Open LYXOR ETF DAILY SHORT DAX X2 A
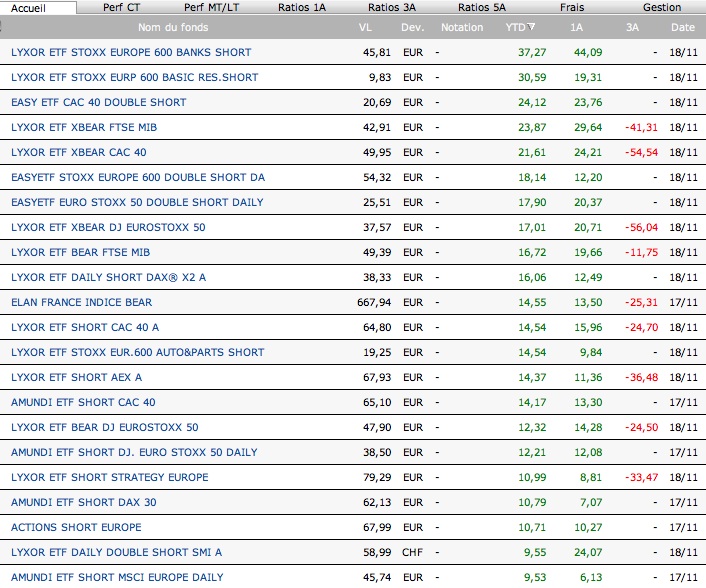 pos(109,277)
